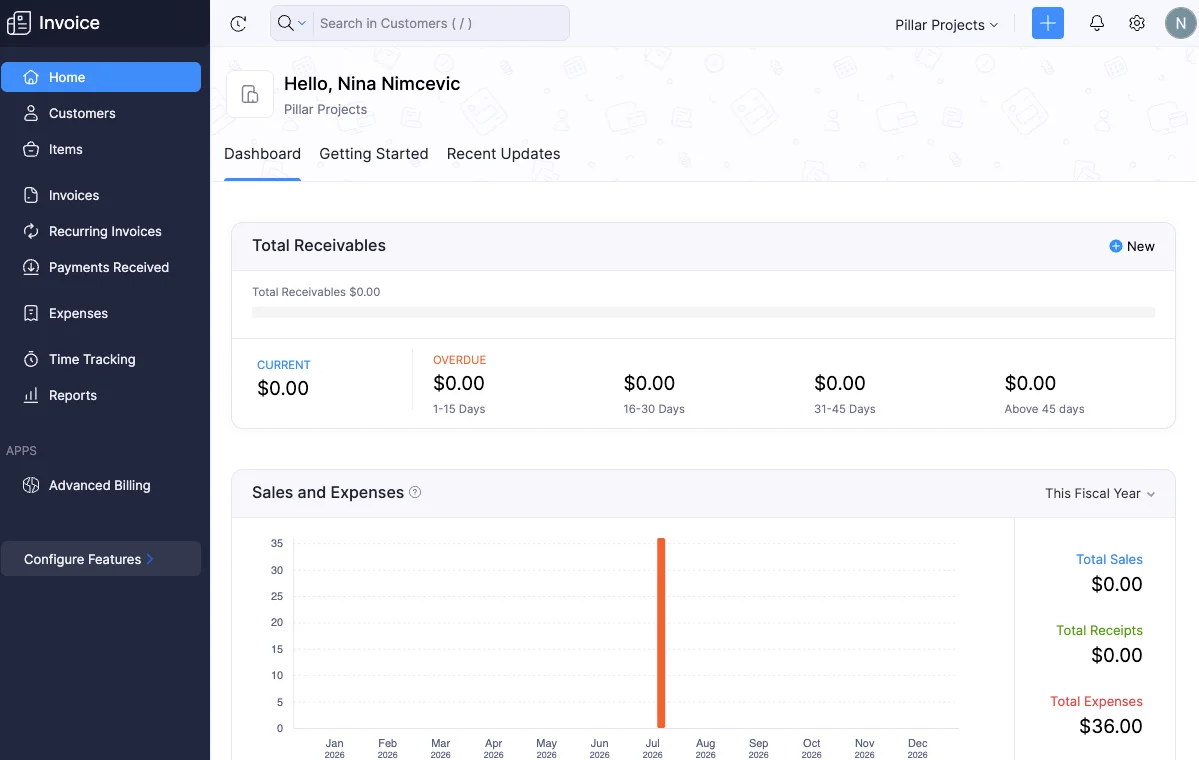The image size is (1199, 760).
Task: Open settings gear icon
Action: point(1137,23)
